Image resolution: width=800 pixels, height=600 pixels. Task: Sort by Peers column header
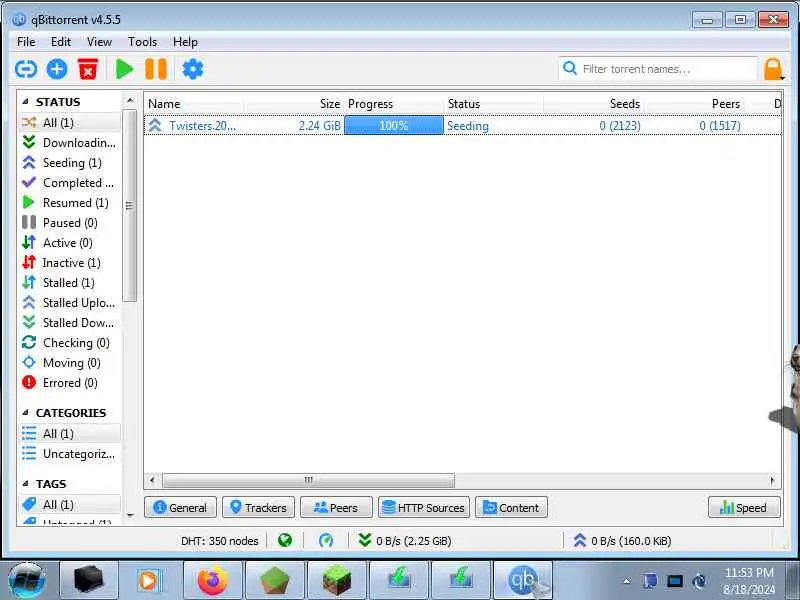coord(694,104)
